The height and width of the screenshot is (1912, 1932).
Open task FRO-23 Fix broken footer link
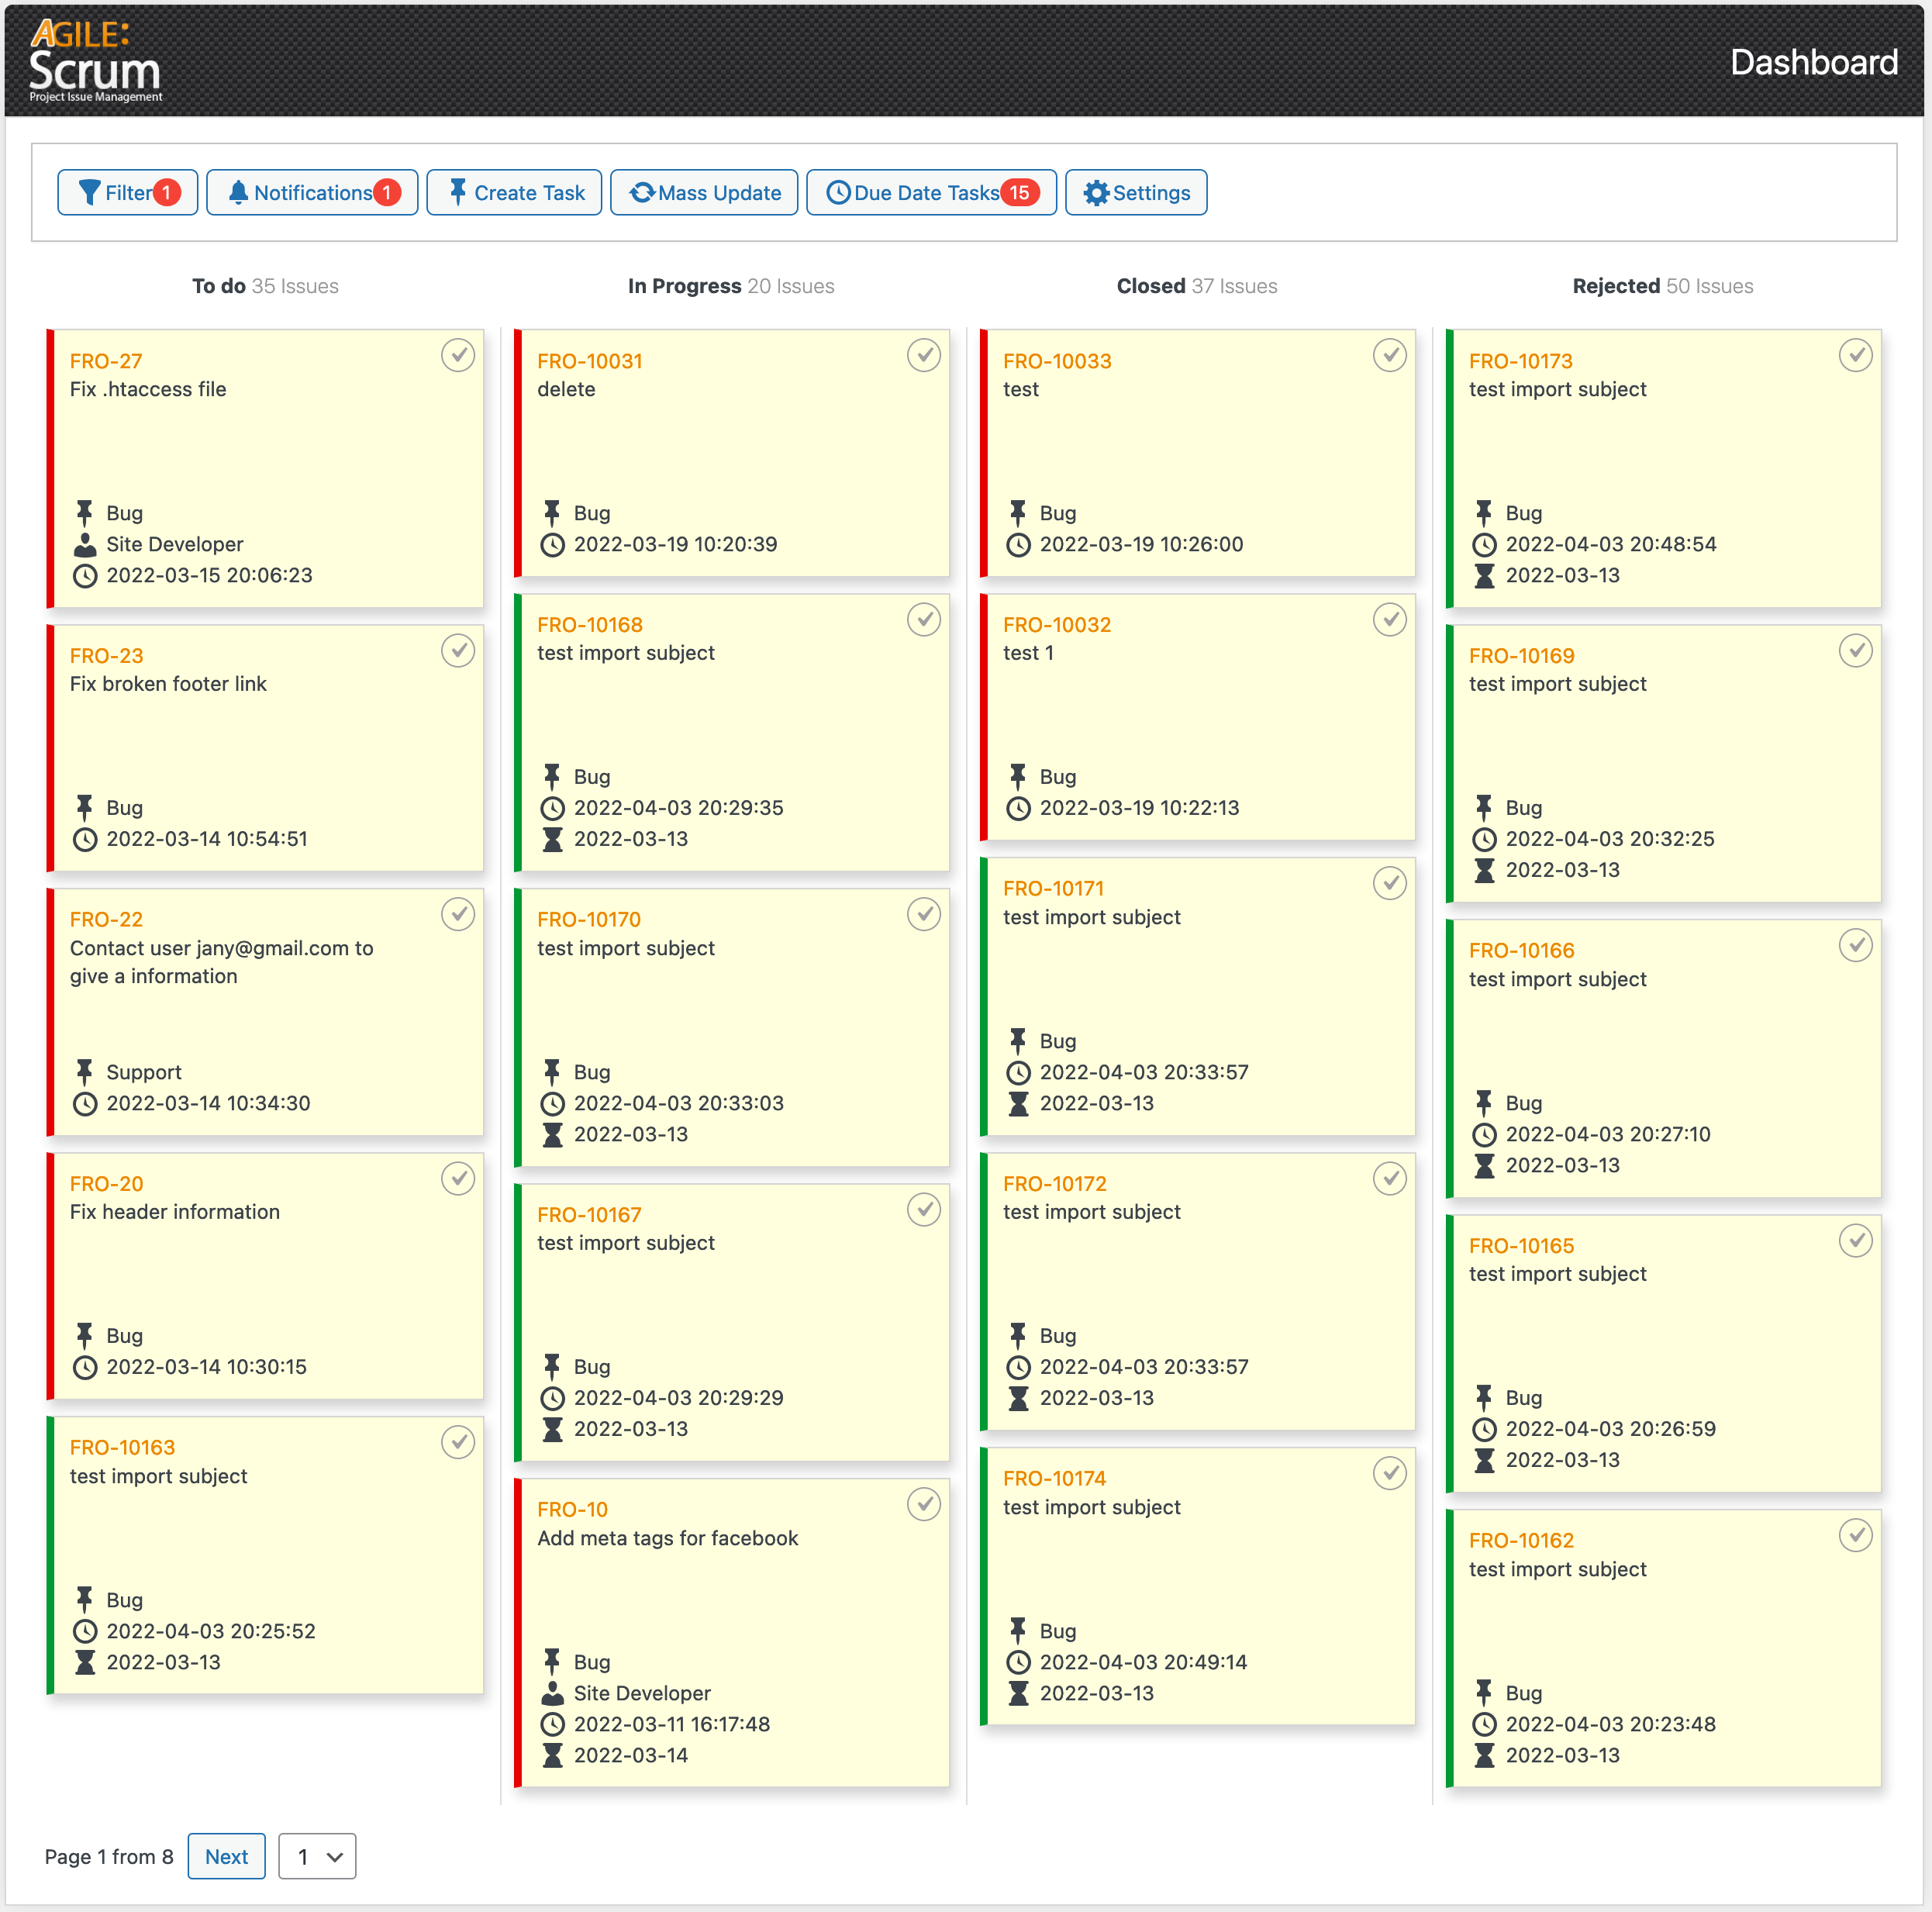pos(106,656)
